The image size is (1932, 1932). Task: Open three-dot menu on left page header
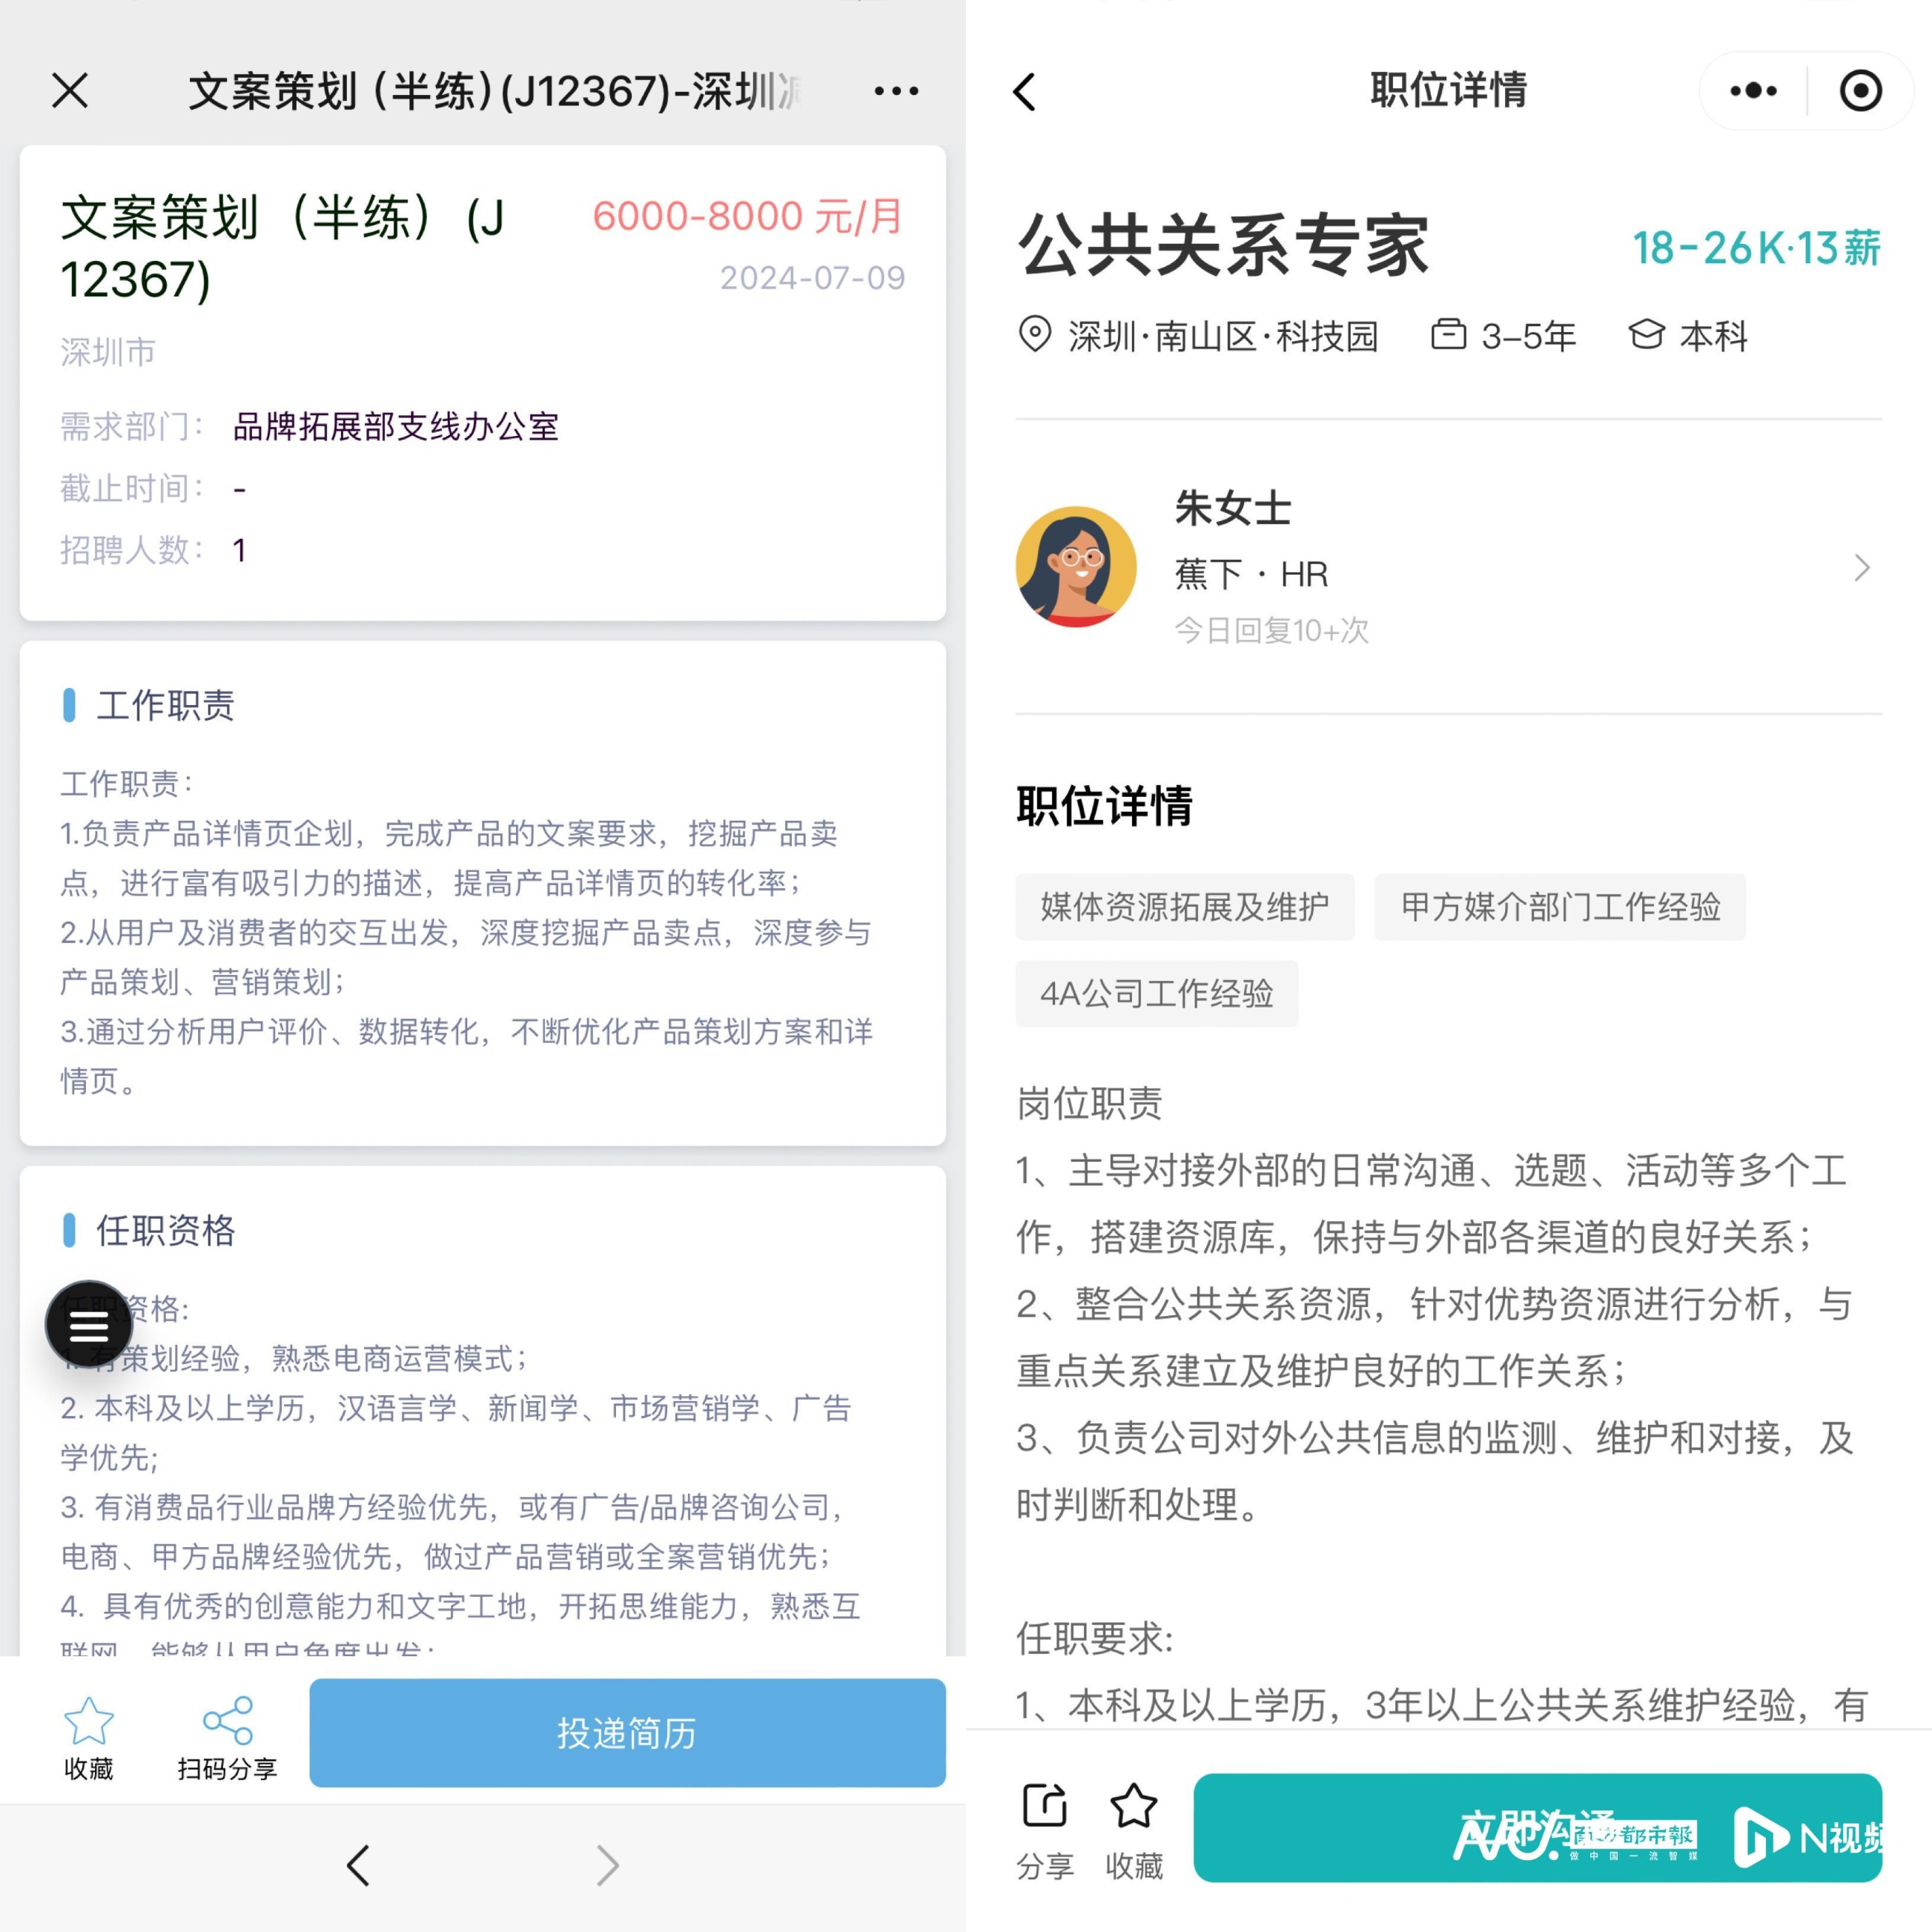click(895, 91)
